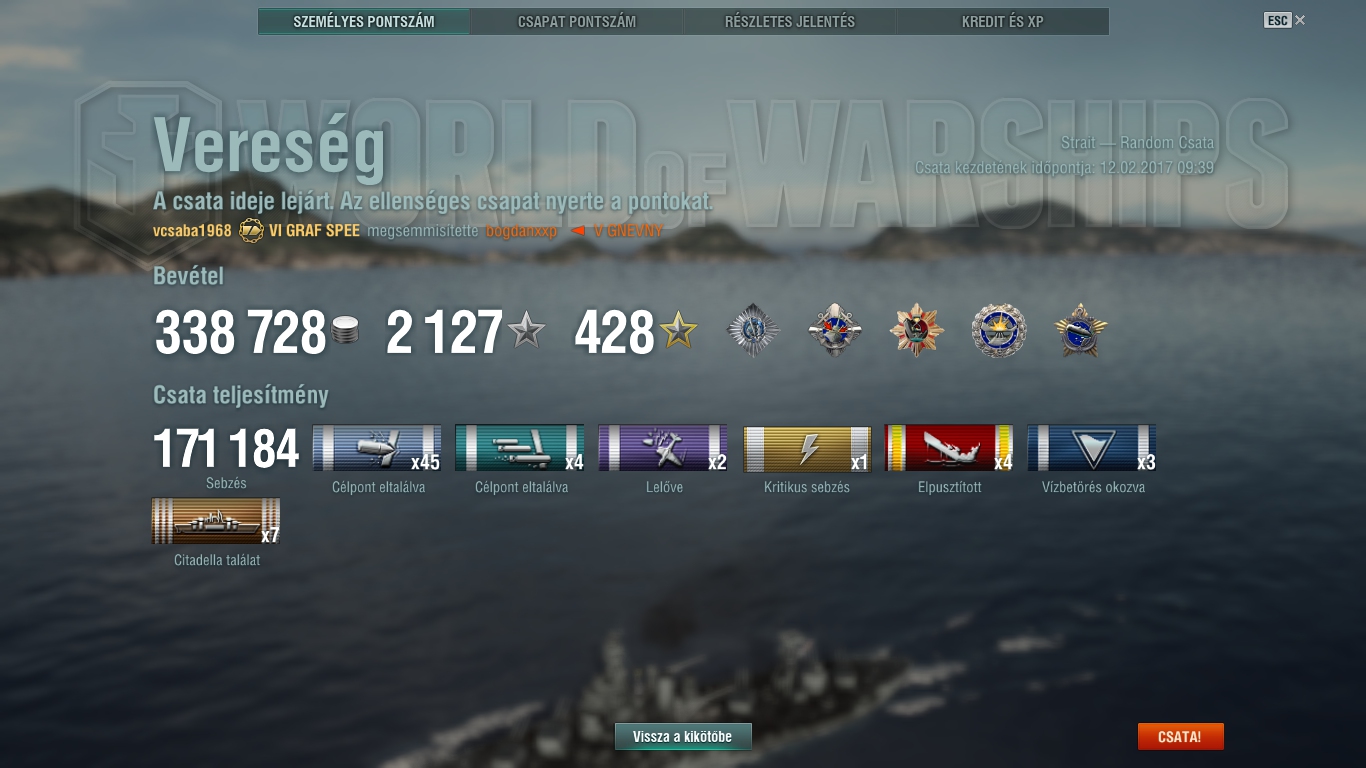Click the Vissza a kikötőbe button
Viewport: 1366px width, 768px height.
[x=683, y=737]
